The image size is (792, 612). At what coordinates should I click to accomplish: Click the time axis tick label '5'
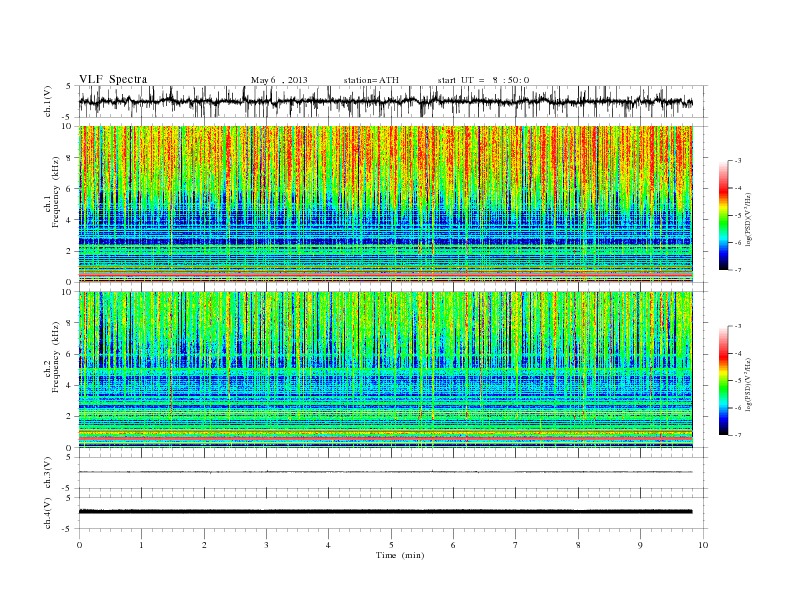coord(391,545)
